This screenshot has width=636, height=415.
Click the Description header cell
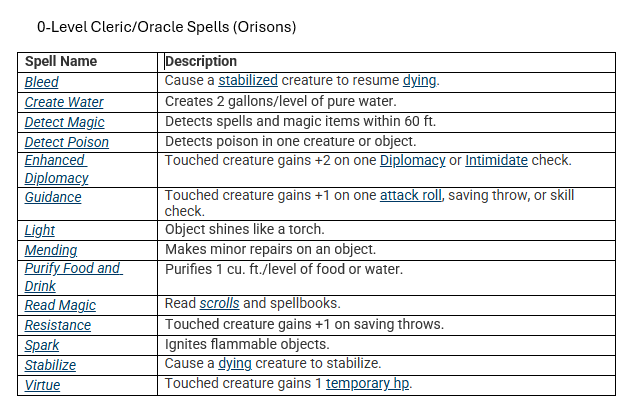click(x=386, y=62)
